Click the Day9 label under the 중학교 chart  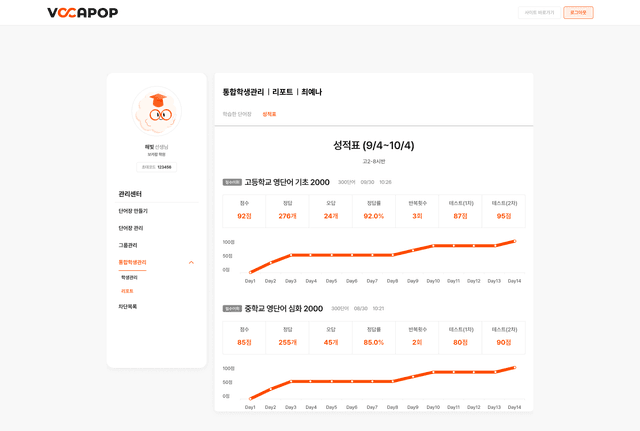coord(413,407)
